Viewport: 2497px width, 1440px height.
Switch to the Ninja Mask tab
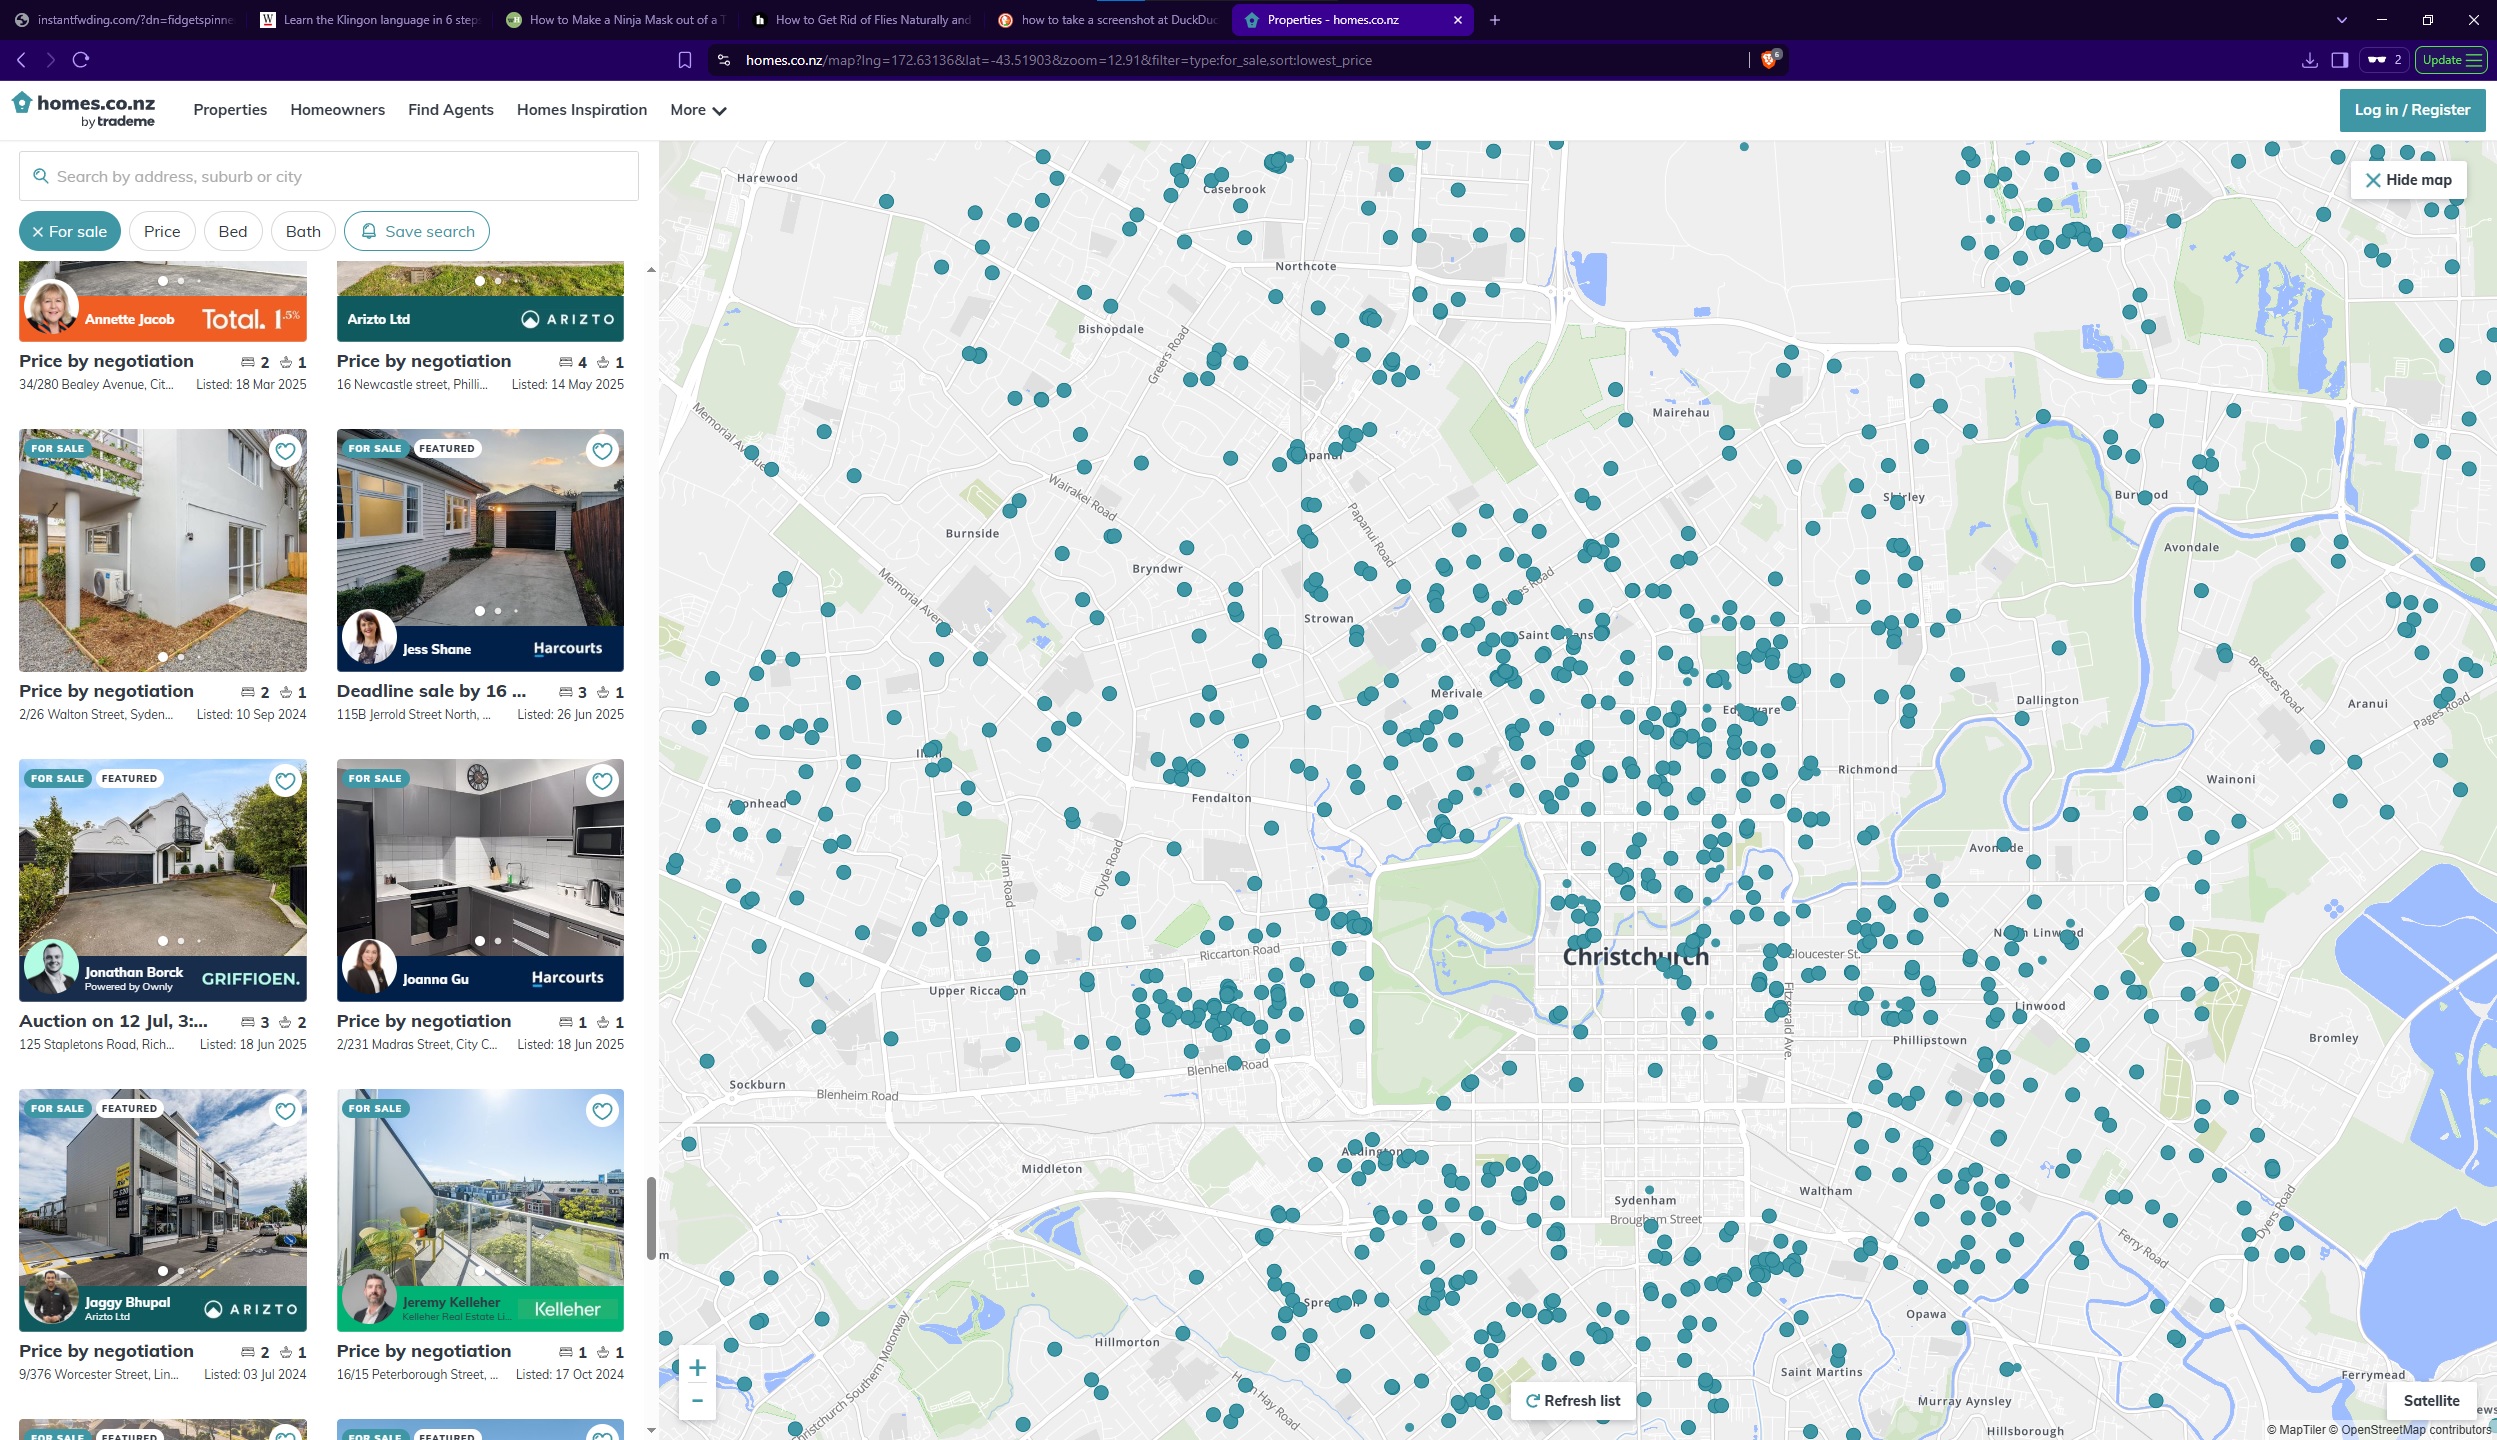click(615, 20)
